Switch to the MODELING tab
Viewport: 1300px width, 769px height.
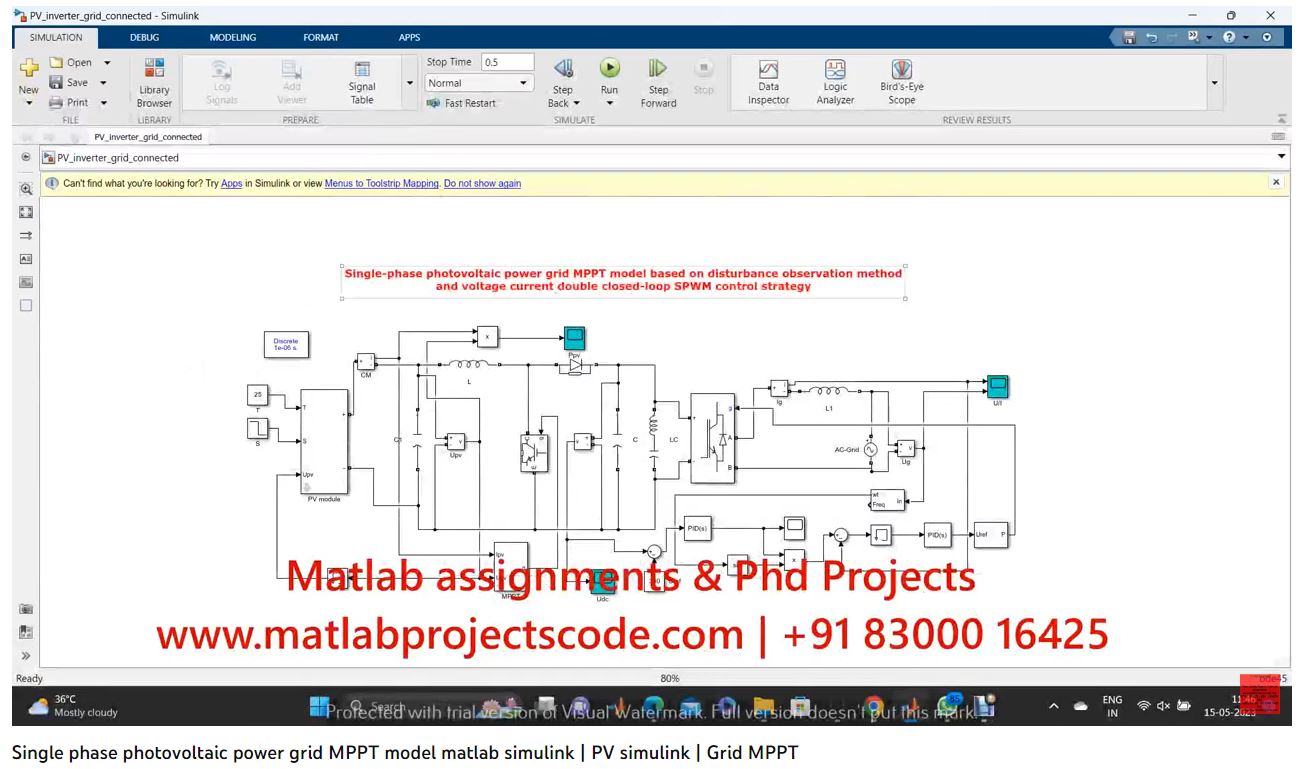click(232, 37)
